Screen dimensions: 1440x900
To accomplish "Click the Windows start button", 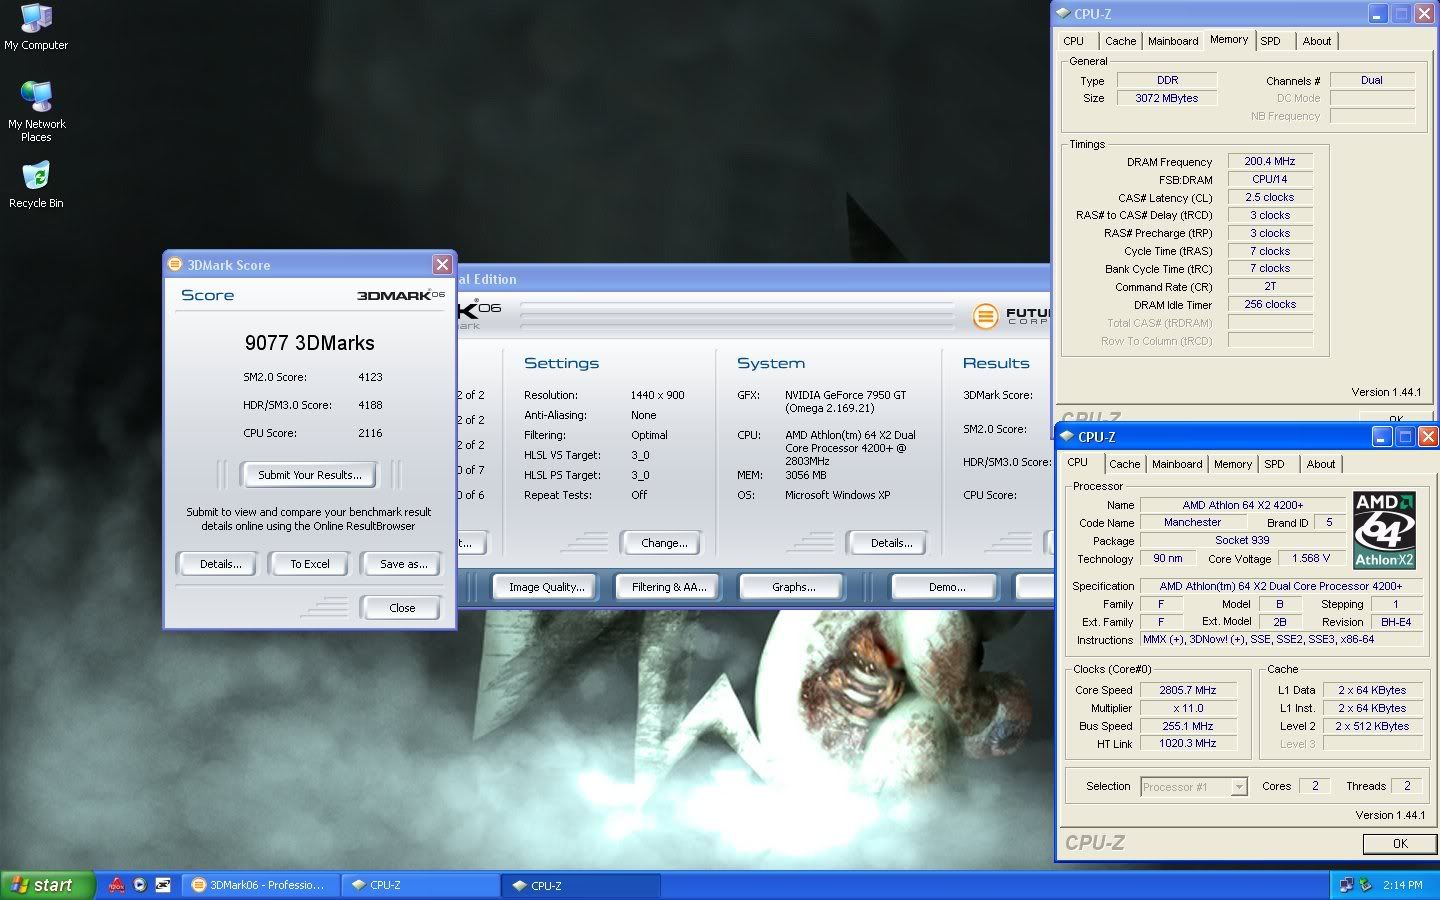I will (46, 885).
